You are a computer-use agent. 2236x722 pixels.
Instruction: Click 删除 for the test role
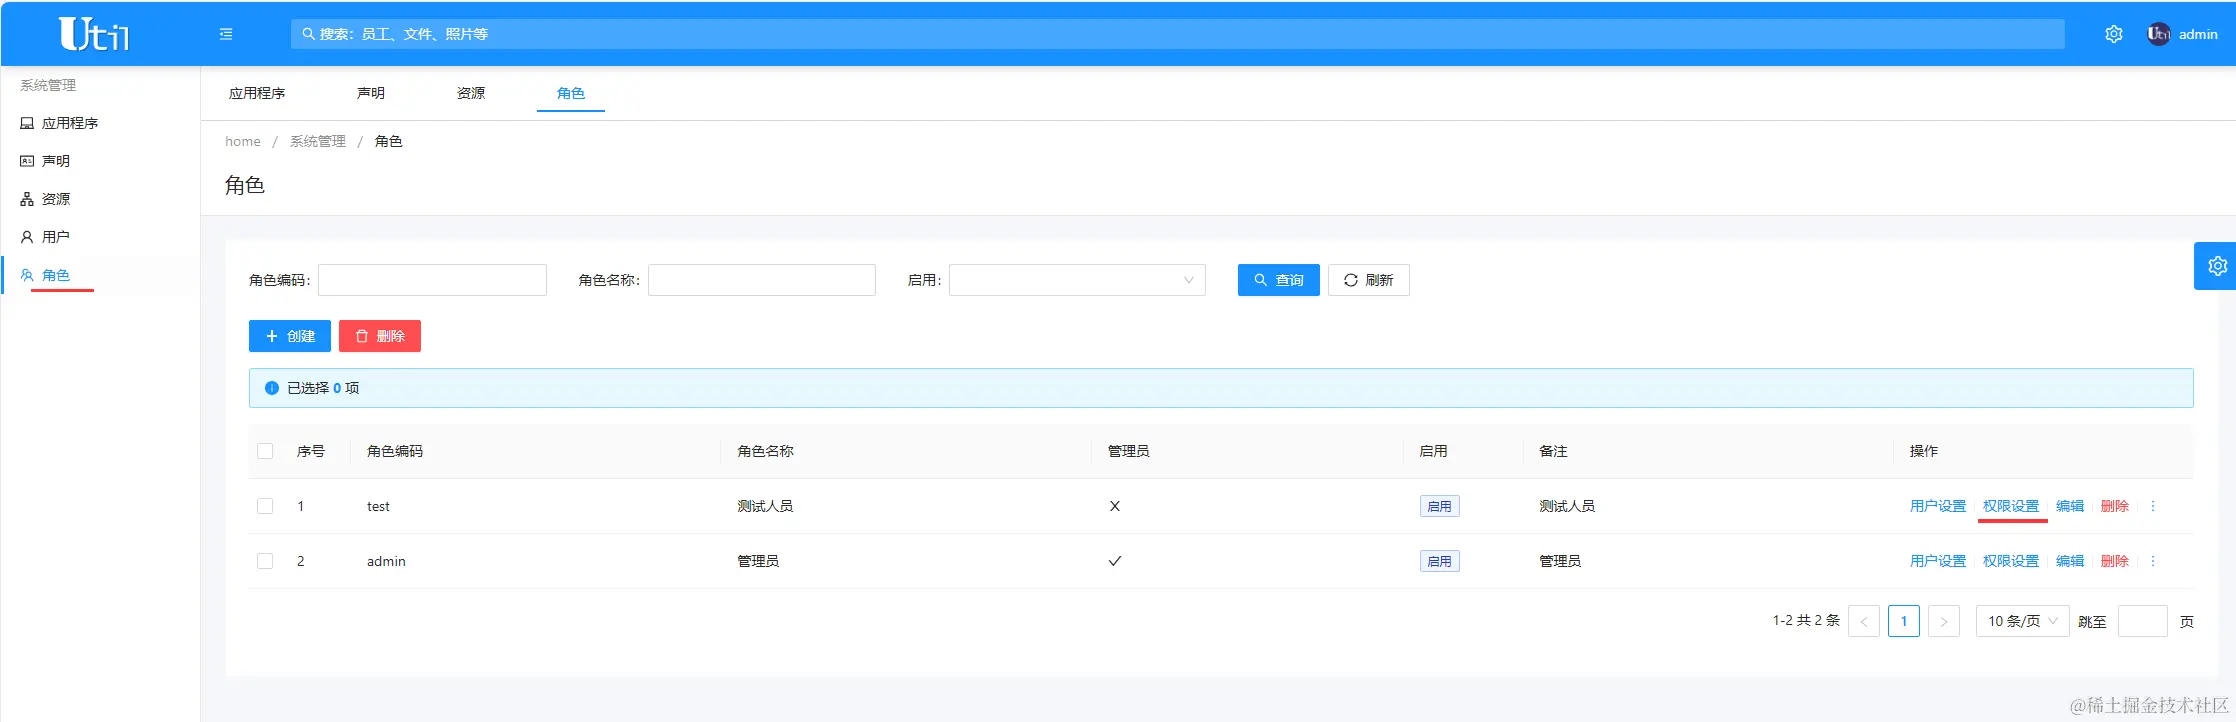2115,506
